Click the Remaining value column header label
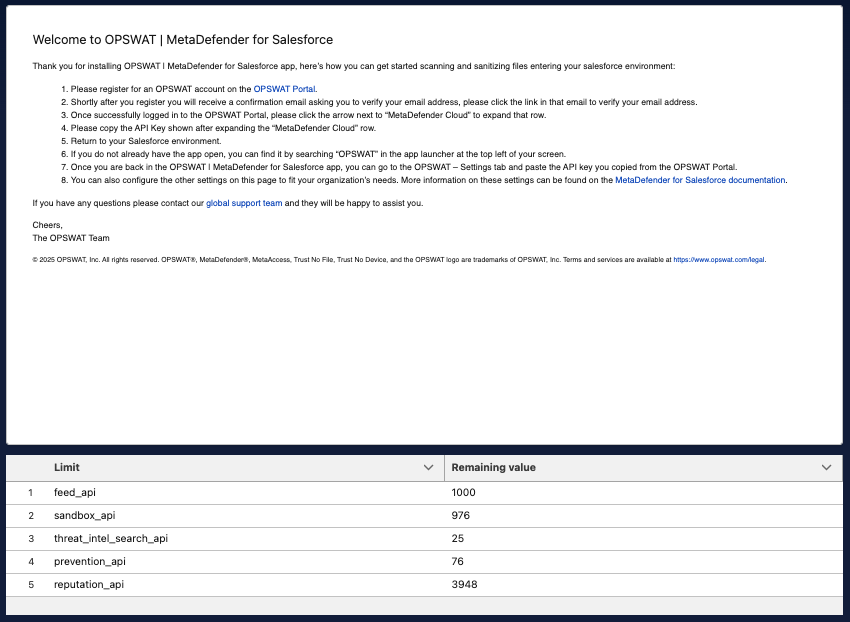 tap(493, 467)
